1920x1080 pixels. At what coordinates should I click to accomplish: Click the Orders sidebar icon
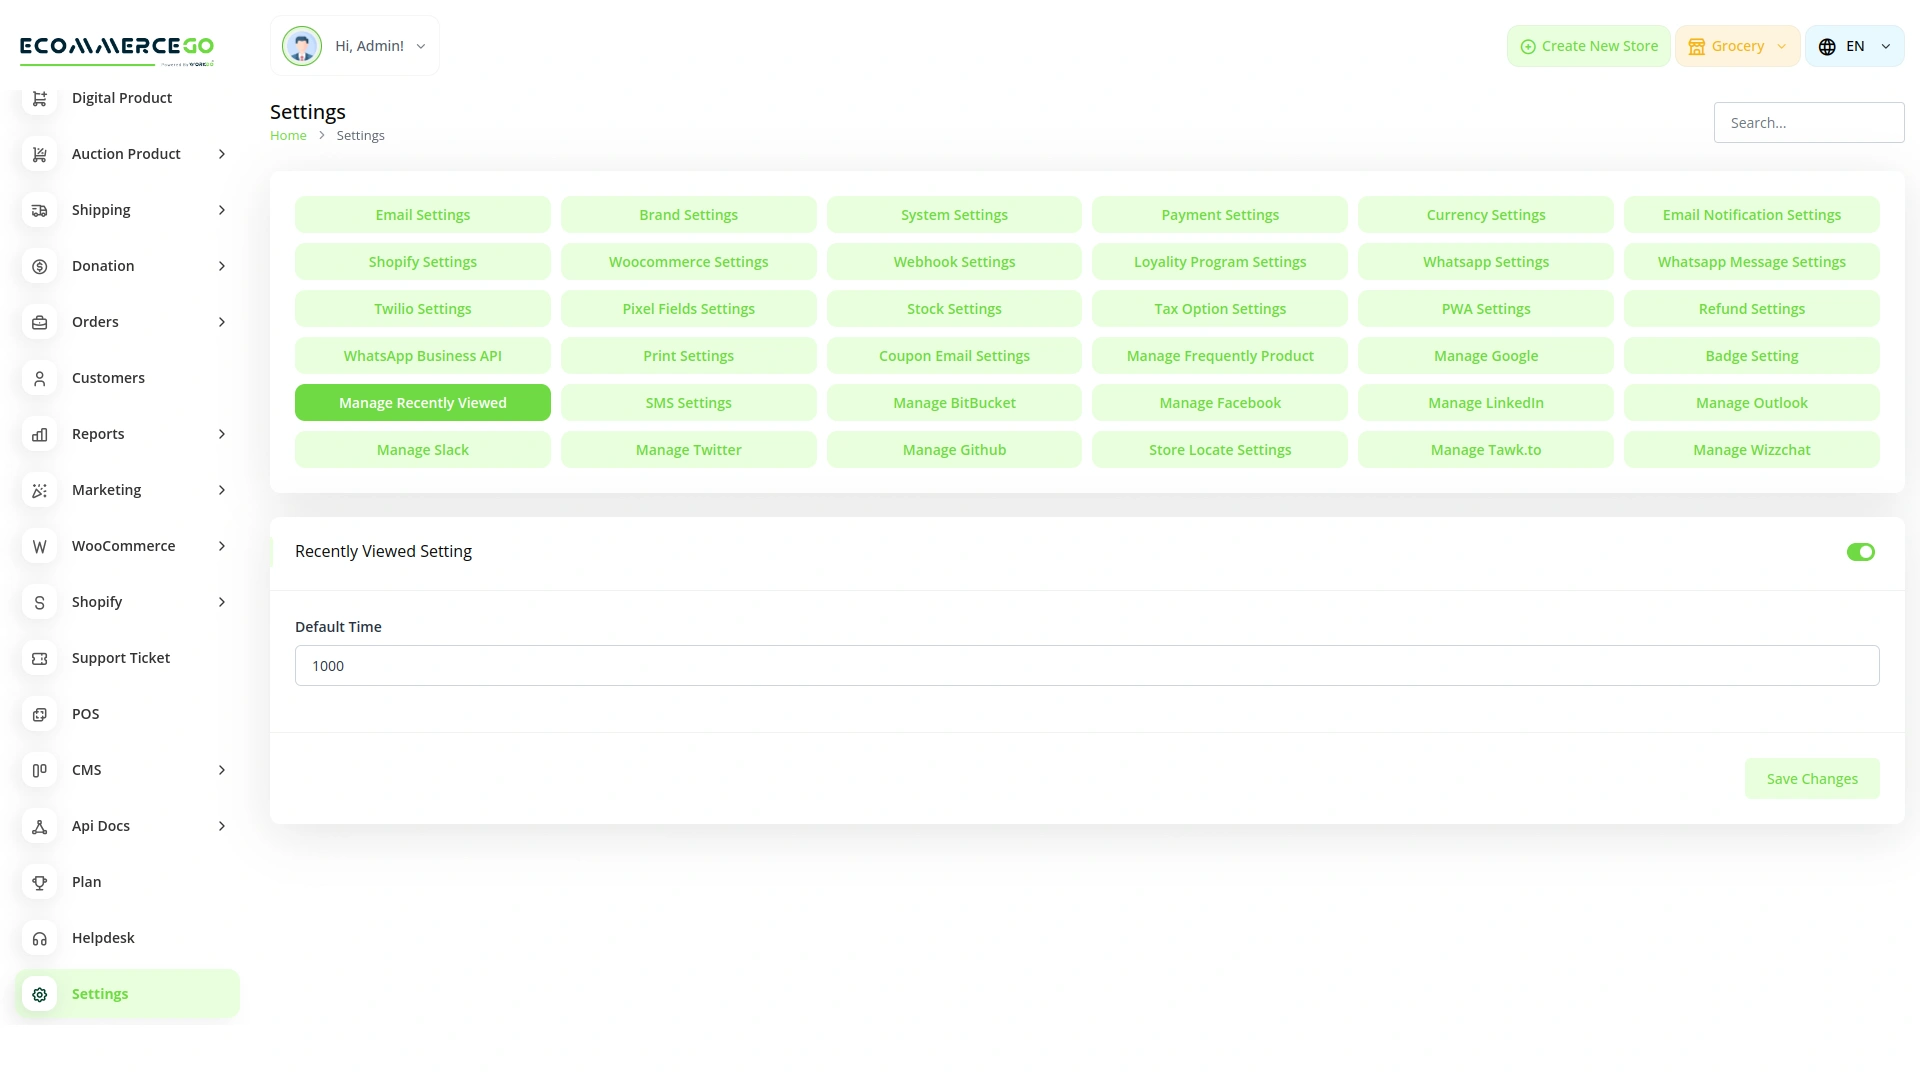point(39,322)
